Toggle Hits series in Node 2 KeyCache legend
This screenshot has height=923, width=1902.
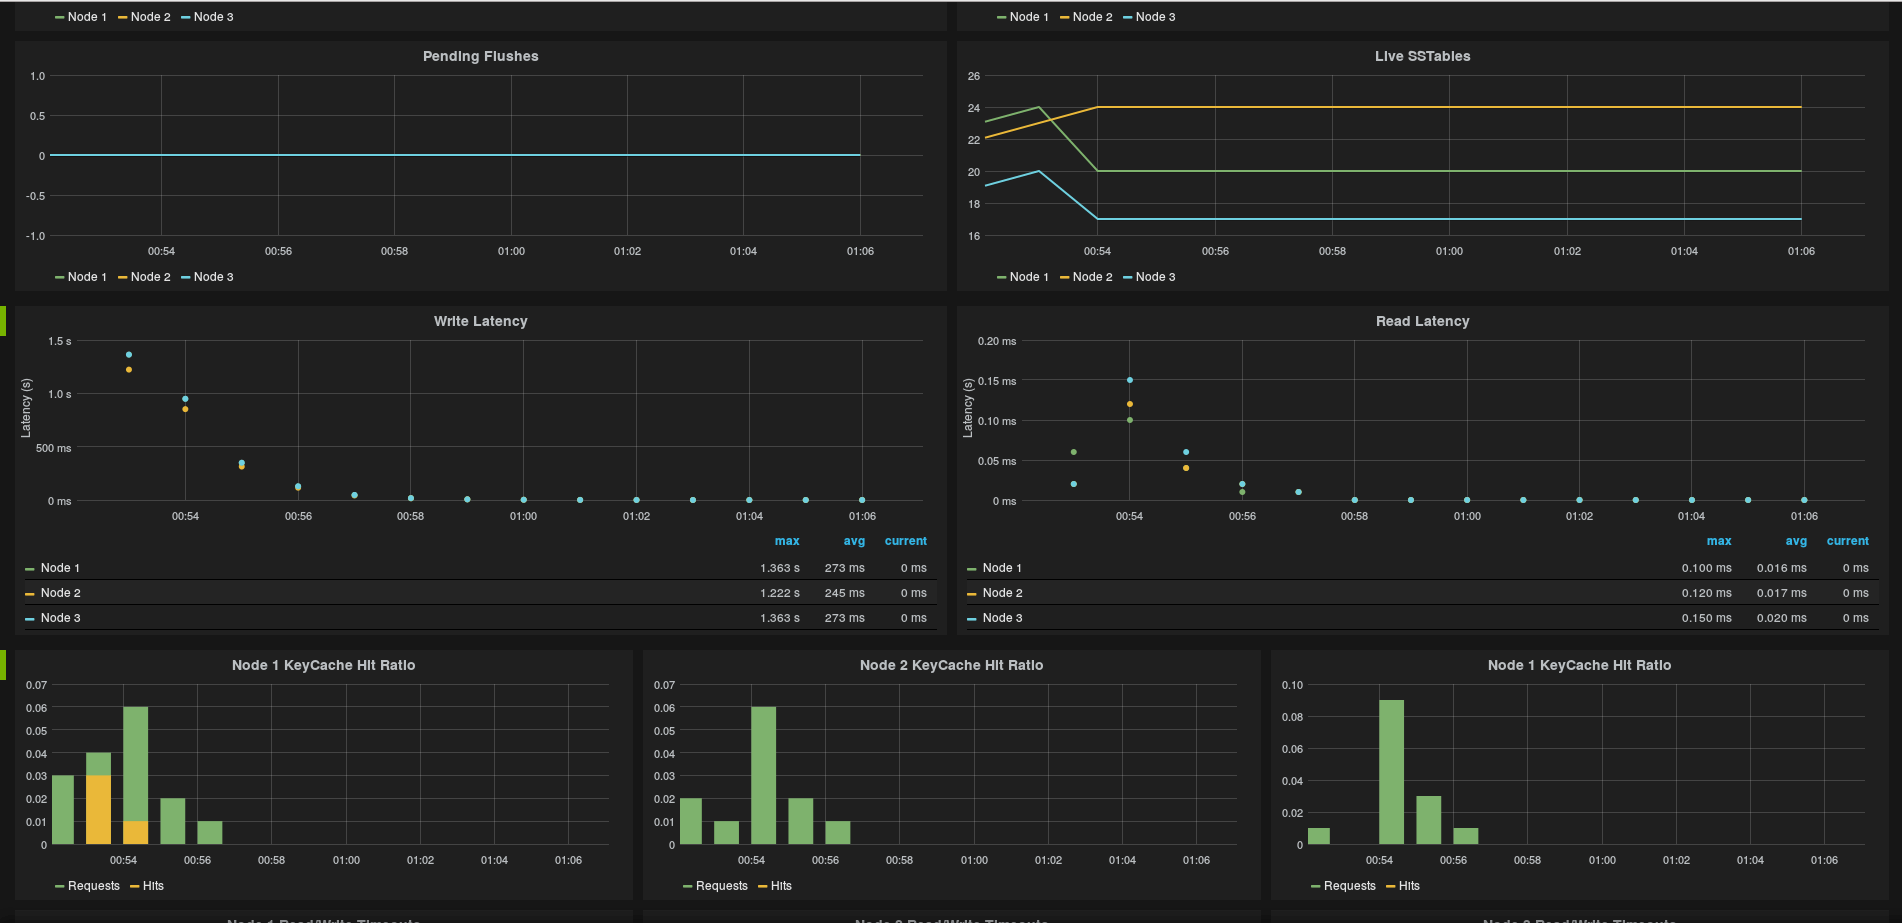coord(781,886)
